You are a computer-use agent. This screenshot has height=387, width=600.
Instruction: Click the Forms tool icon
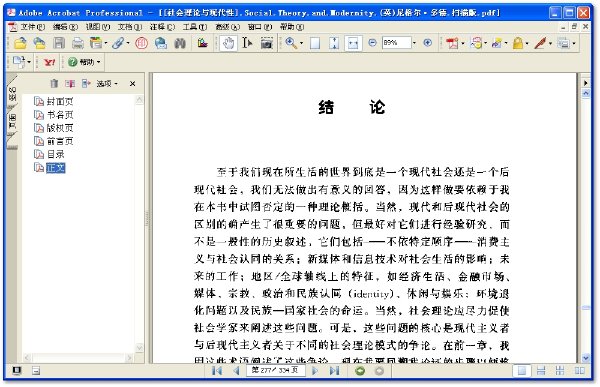click(563, 43)
